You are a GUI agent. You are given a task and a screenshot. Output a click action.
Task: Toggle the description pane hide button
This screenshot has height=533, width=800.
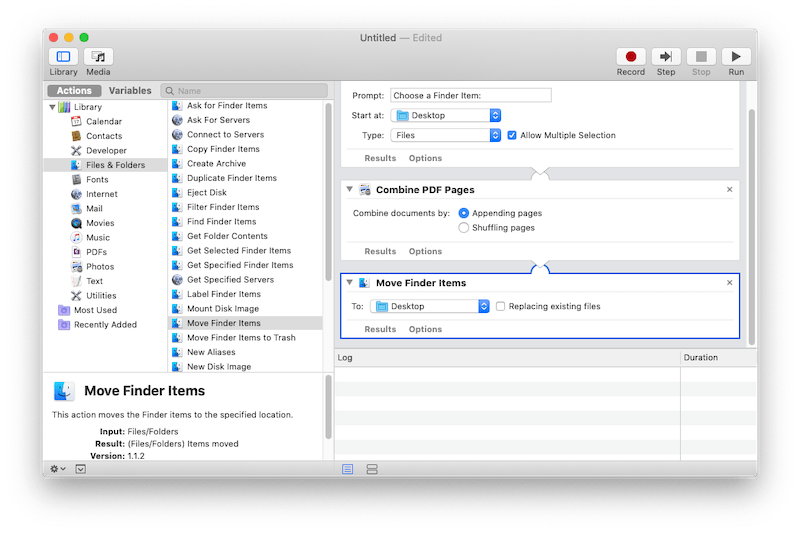tap(81, 469)
